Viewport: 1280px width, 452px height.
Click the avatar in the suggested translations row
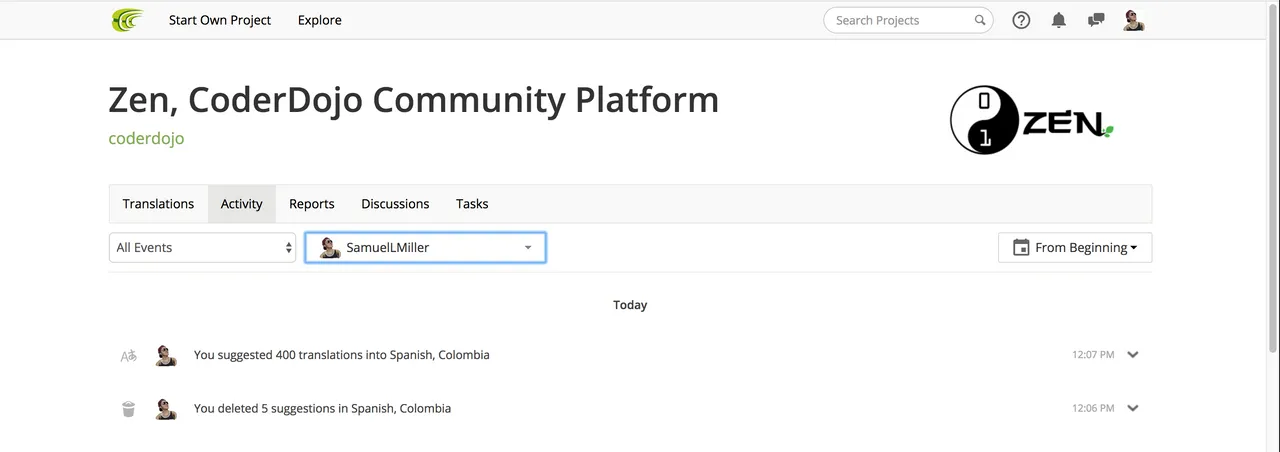point(166,355)
